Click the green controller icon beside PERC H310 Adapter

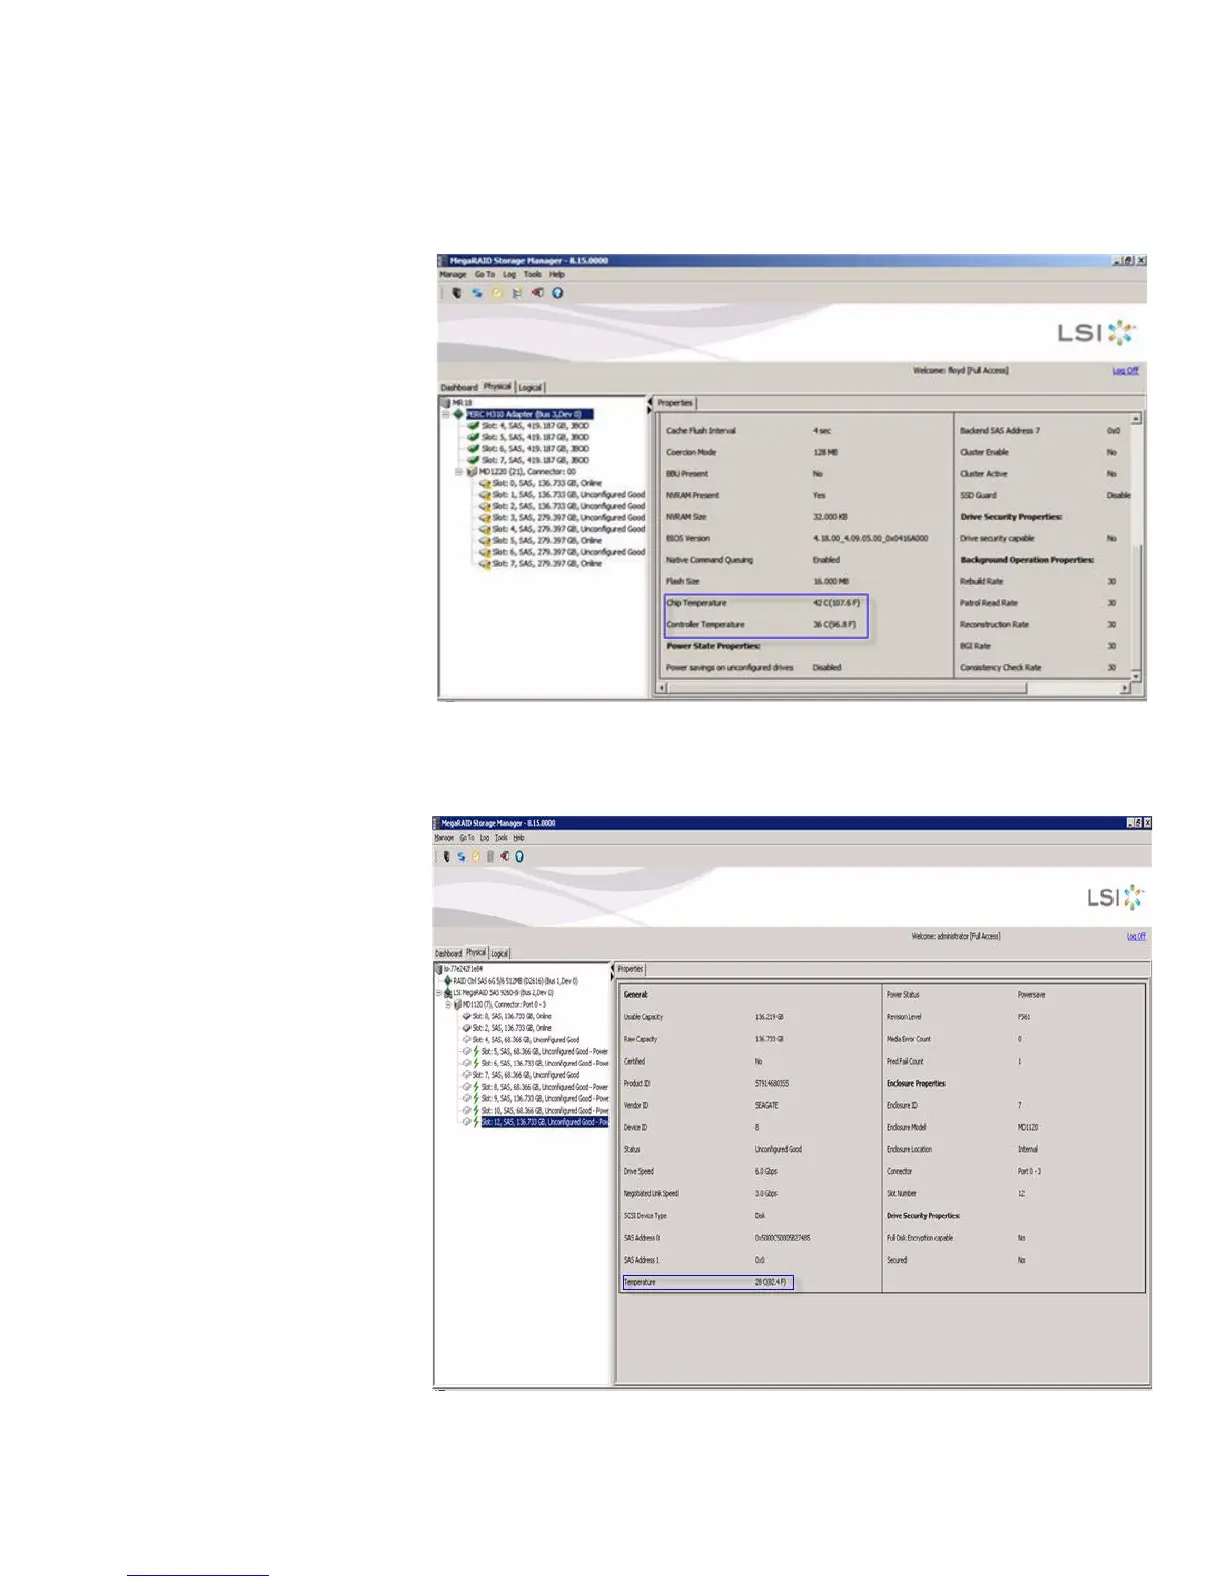point(459,414)
